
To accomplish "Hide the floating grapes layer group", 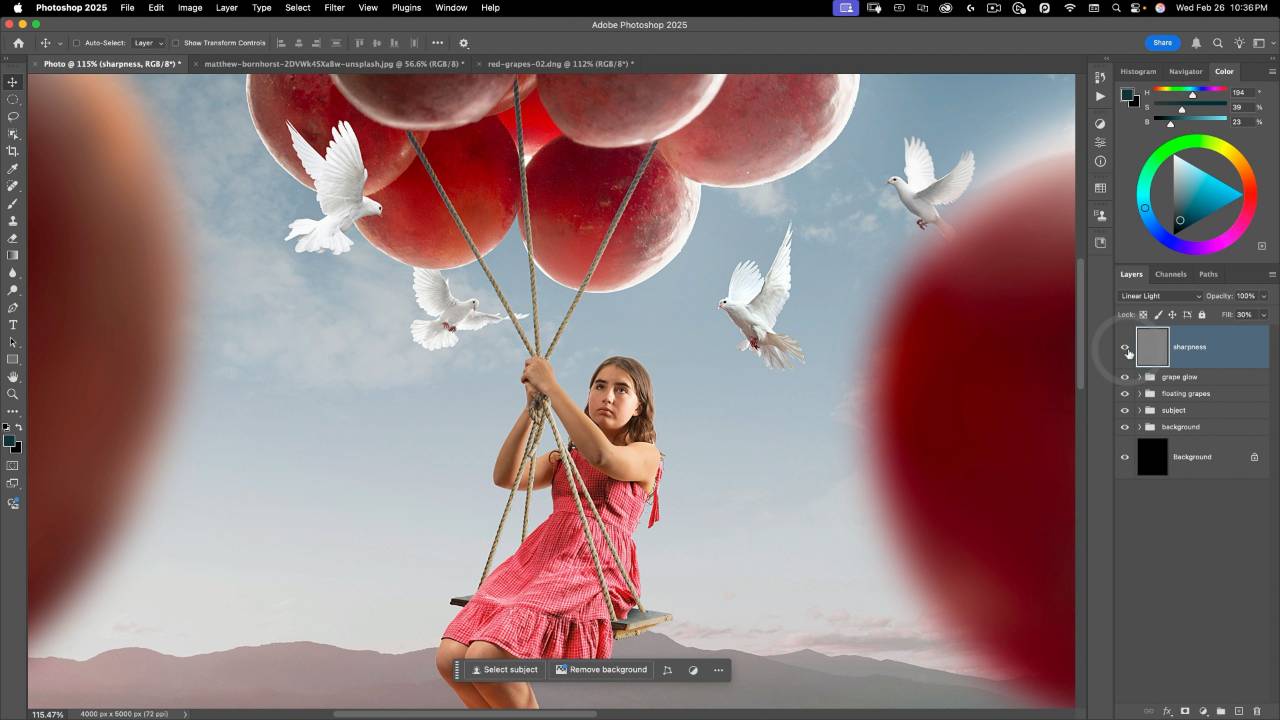I will tap(1125, 394).
